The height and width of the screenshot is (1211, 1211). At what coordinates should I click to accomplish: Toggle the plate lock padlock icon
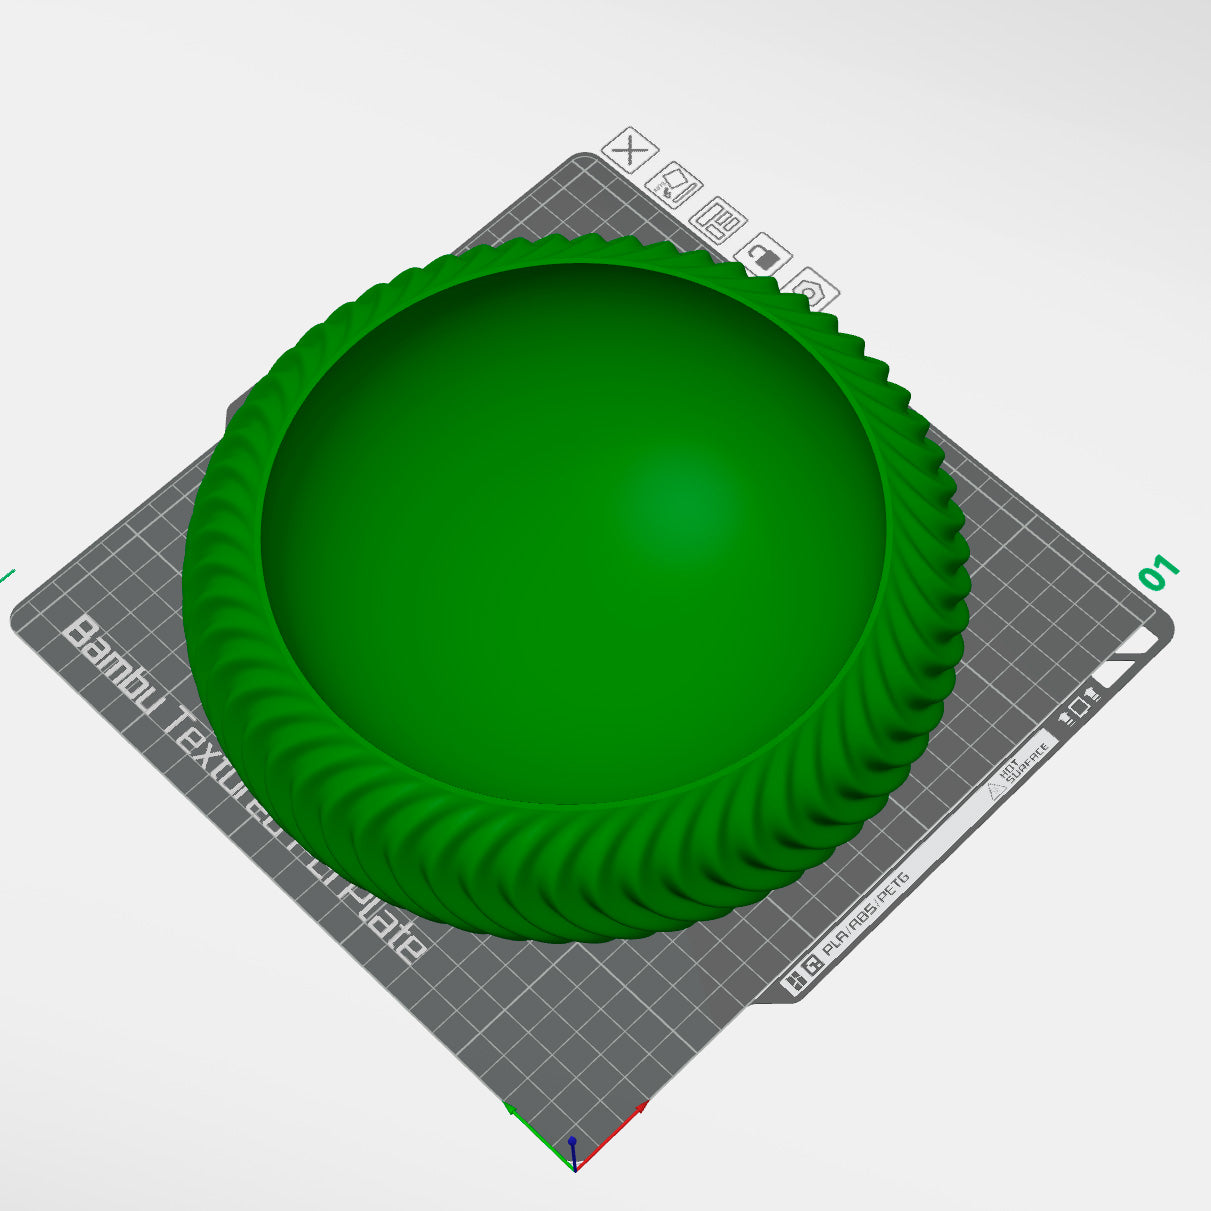pos(764,257)
